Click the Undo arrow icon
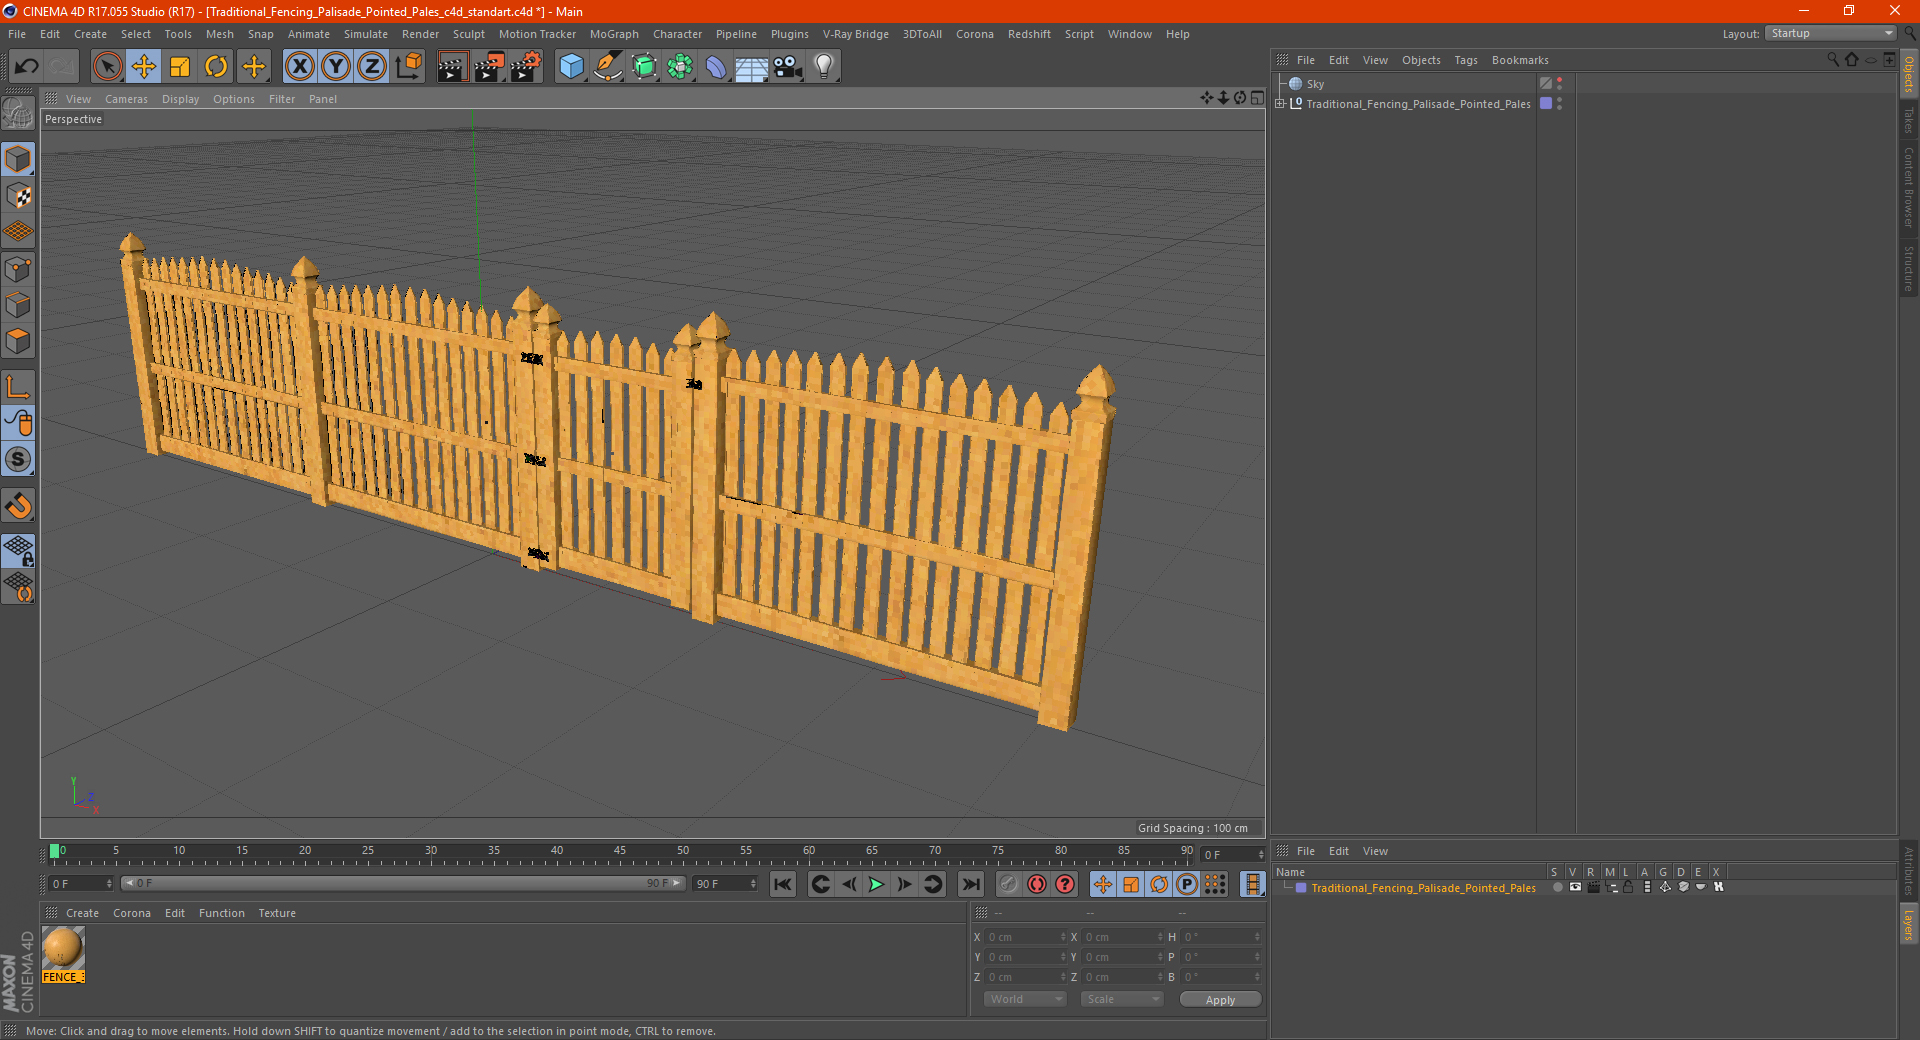Viewport: 1920px width, 1040px height. point(27,67)
